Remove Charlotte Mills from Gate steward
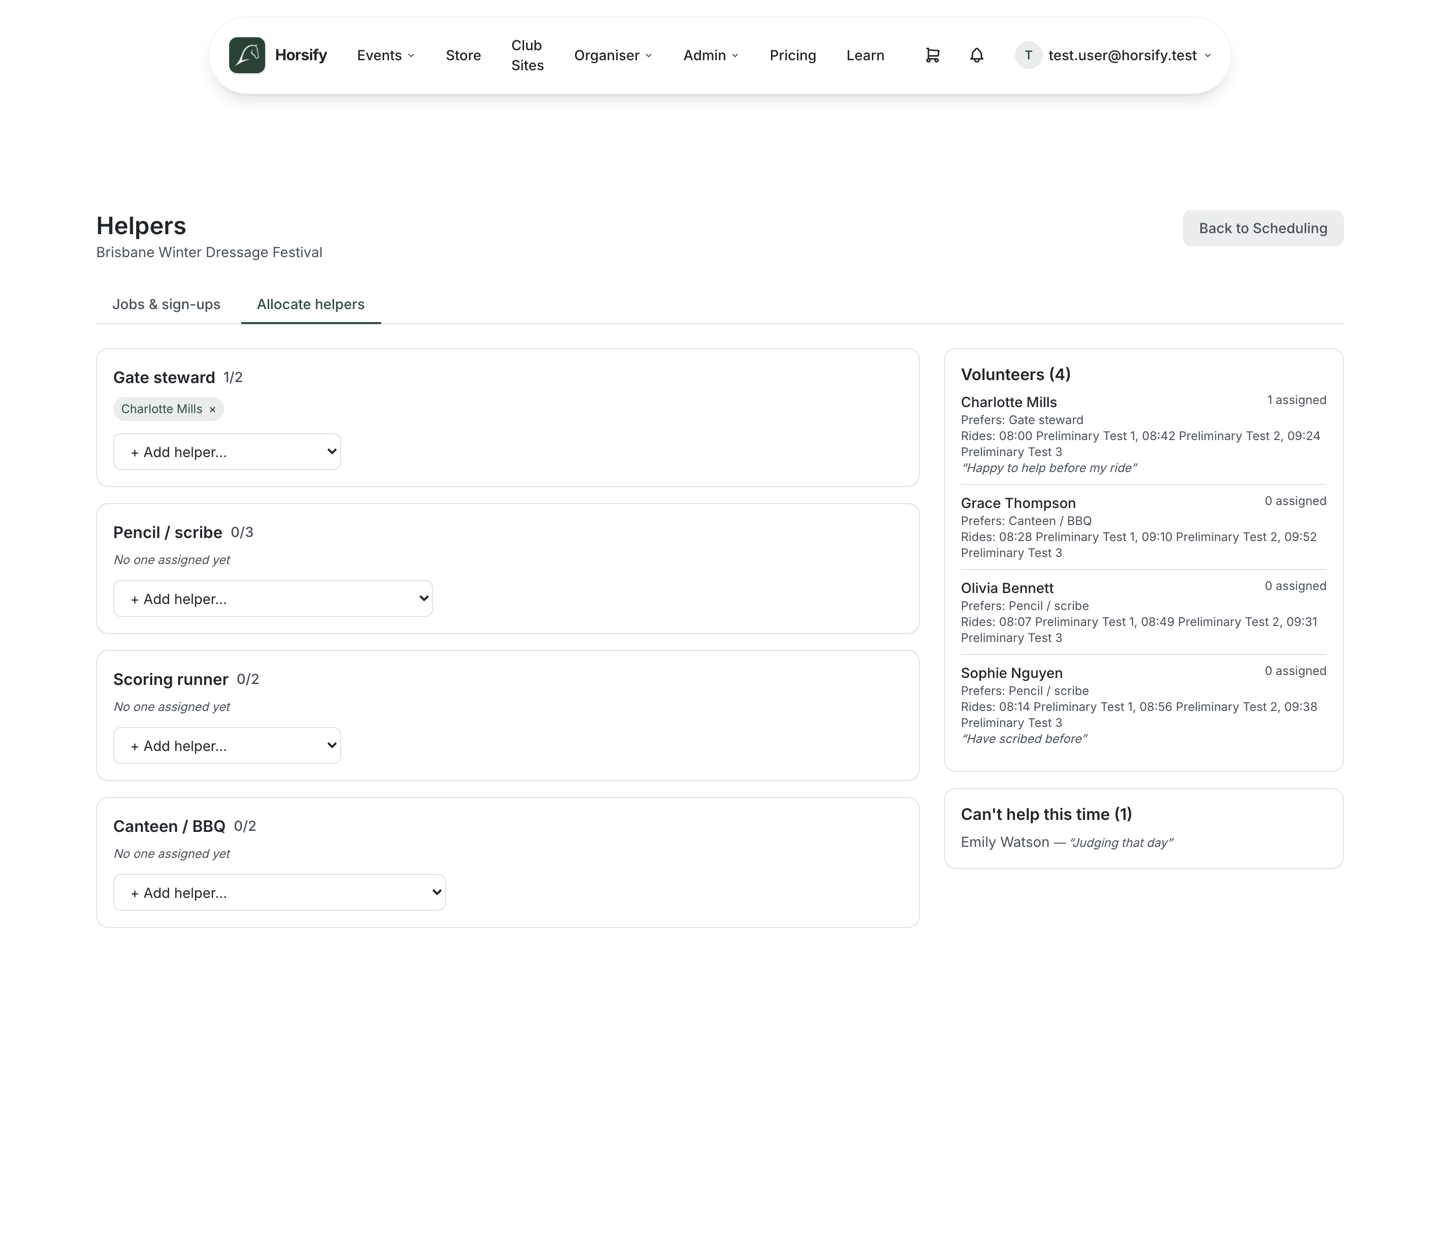This screenshot has height=1235, width=1440. (x=212, y=409)
